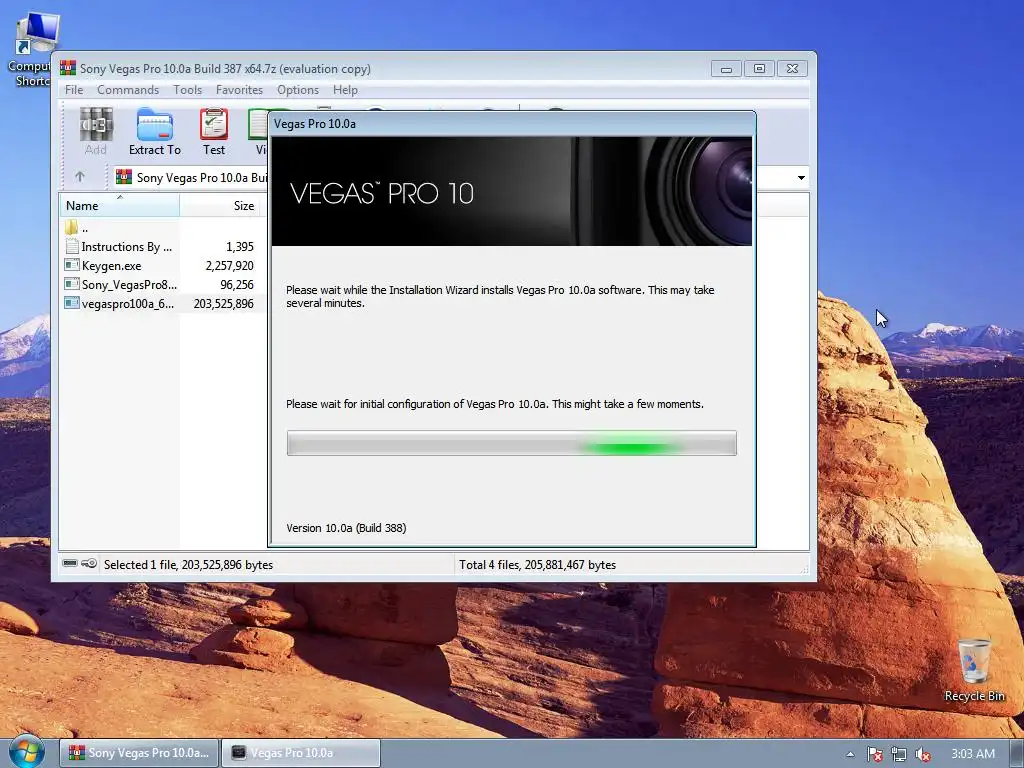This screenshot has height=768, width=1024.
Task: Click the Action Center flag tray icon
Action: [x=875, y=754]
